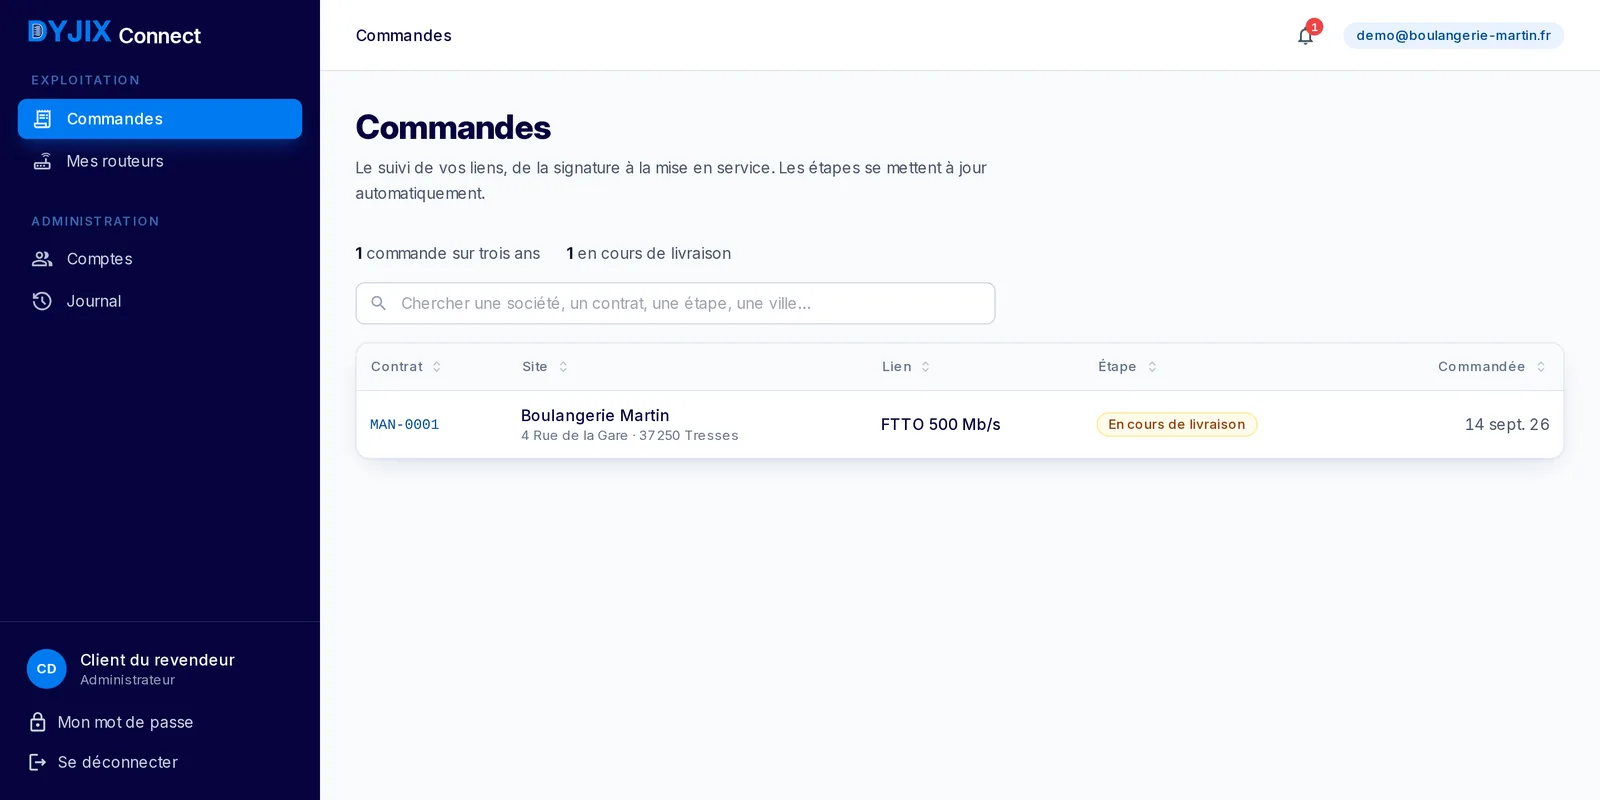Image resolution: width=1600 pixels, height=800 pixels.
Task: Click the Commandes breadcrumb in top bar
Action: [403, 35]
